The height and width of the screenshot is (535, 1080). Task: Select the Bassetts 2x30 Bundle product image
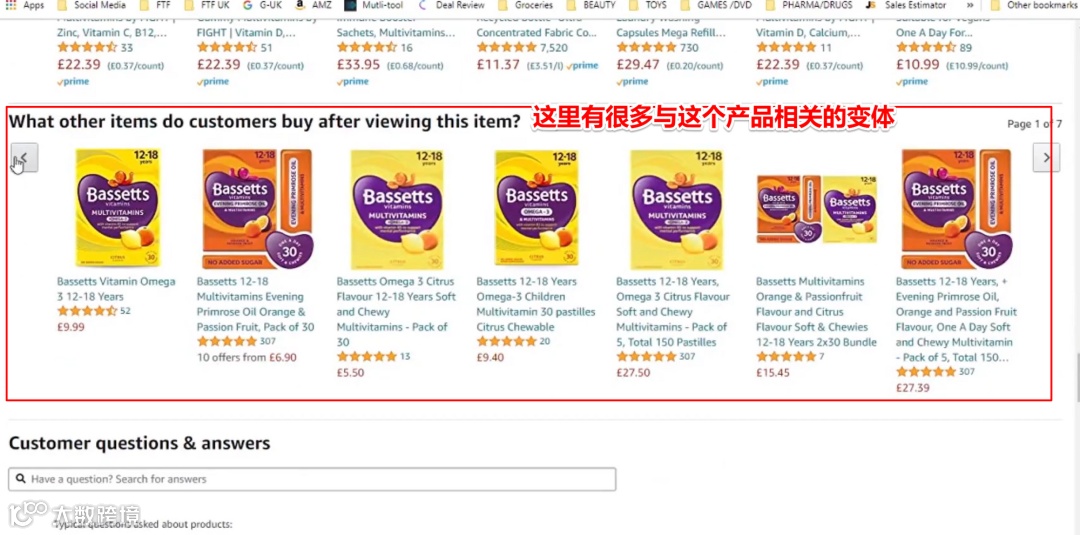pyautogui.click(x=817, y=209)
